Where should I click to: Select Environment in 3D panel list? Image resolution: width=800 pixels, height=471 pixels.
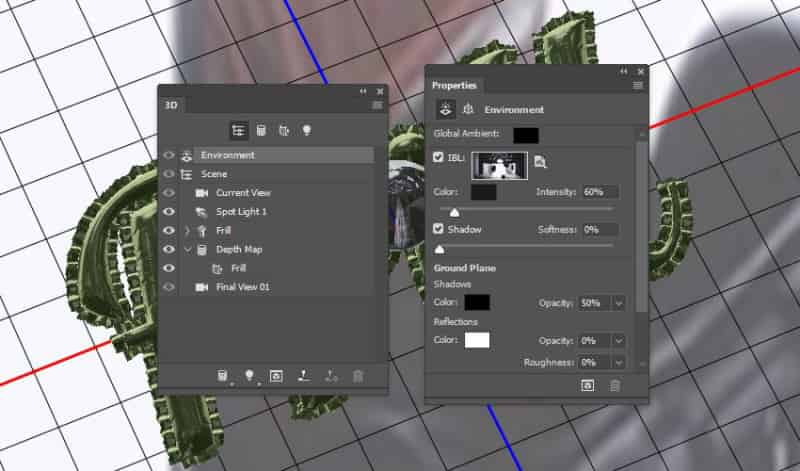[276, 155]
